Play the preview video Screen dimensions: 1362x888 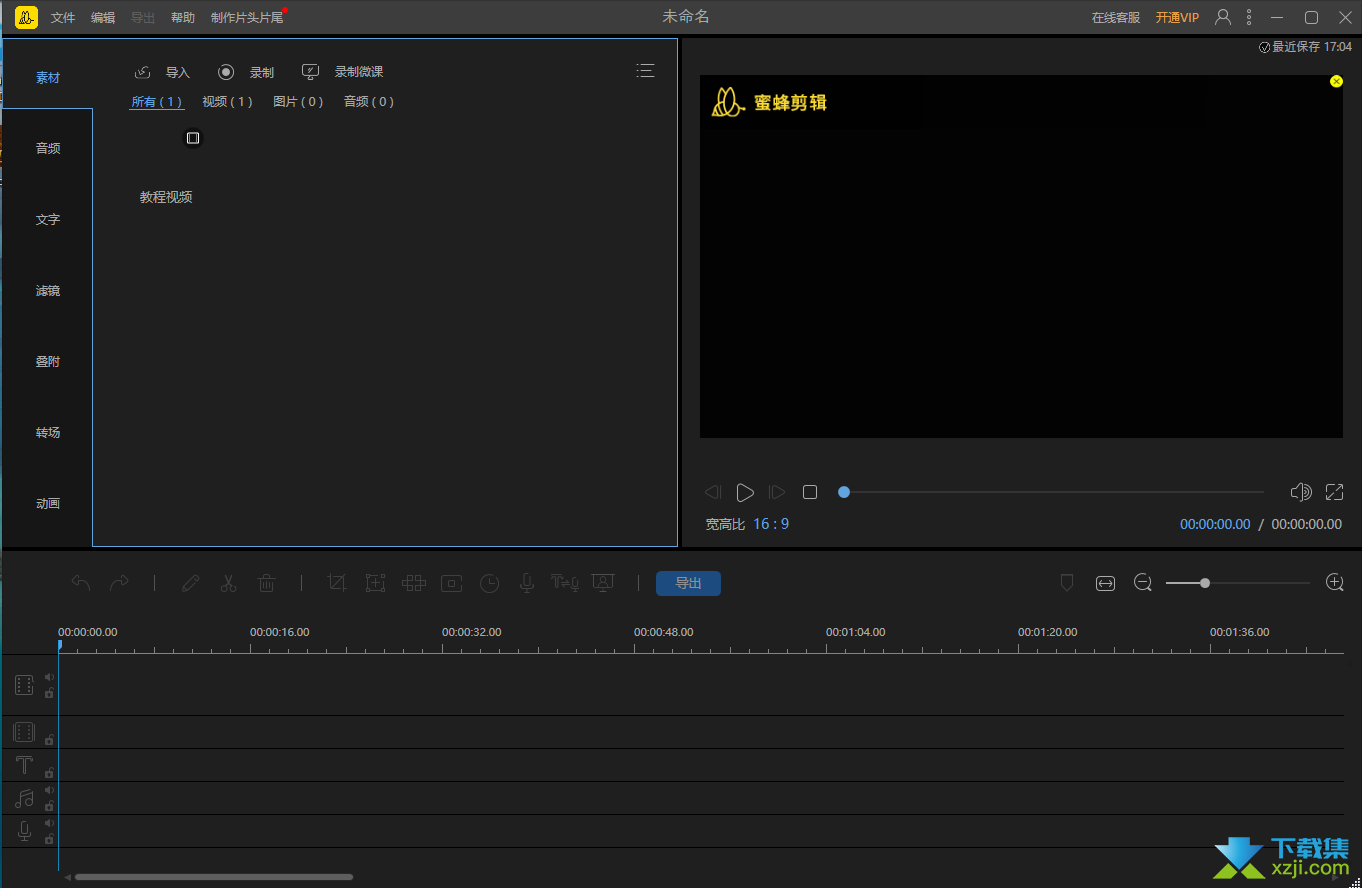[x=745, y=492]
